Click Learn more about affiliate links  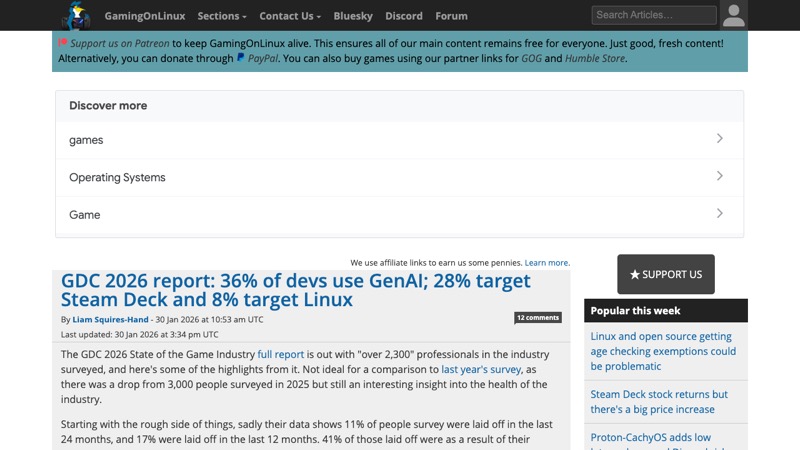click(546, 263)
